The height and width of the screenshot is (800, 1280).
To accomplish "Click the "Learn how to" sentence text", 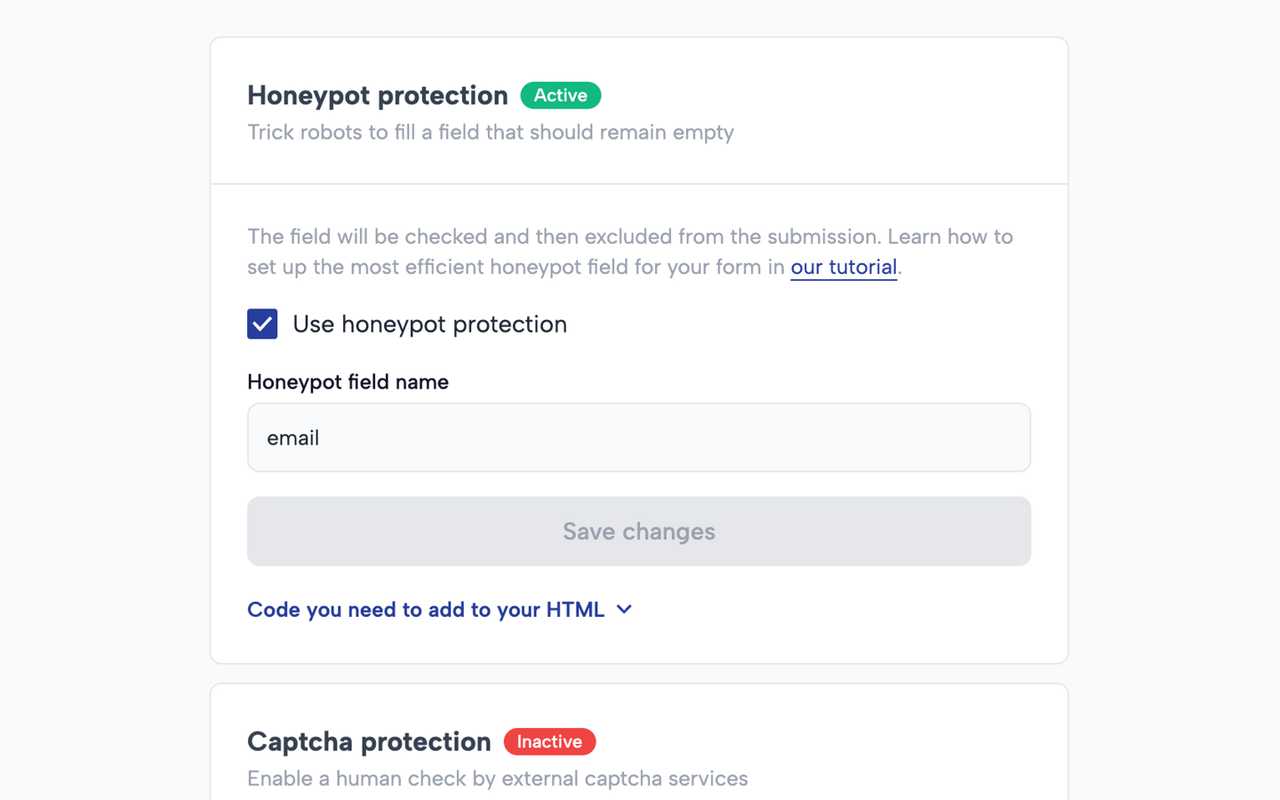I will pos(950,237).
